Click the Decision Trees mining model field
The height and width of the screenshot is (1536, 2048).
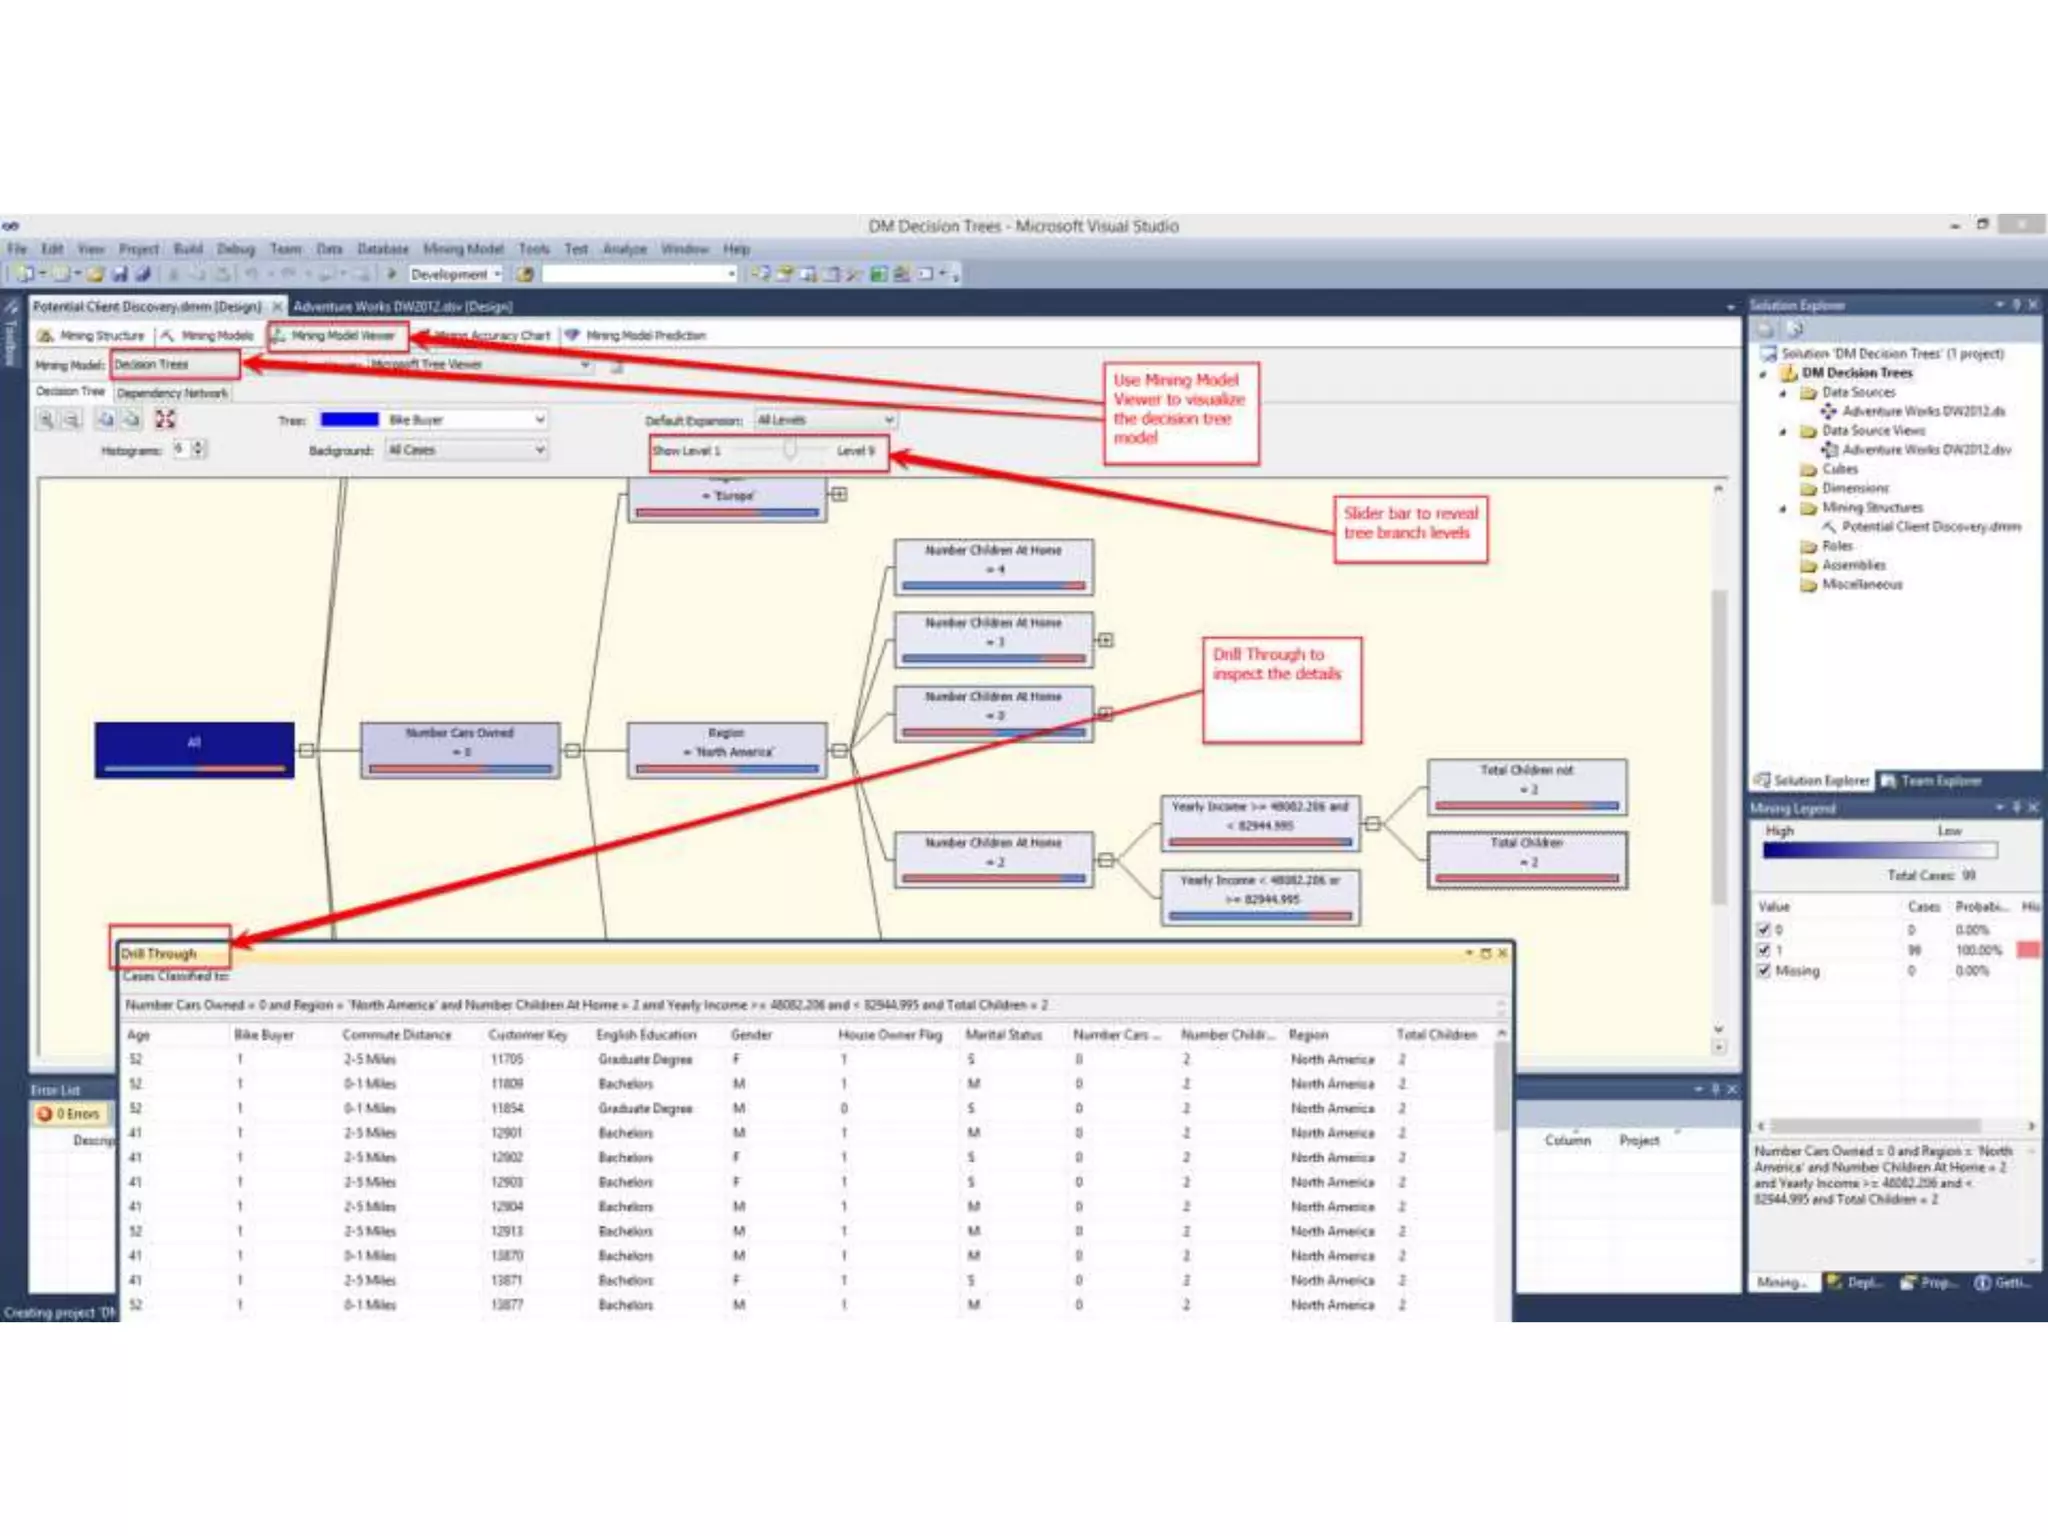(x=175, y=365)
